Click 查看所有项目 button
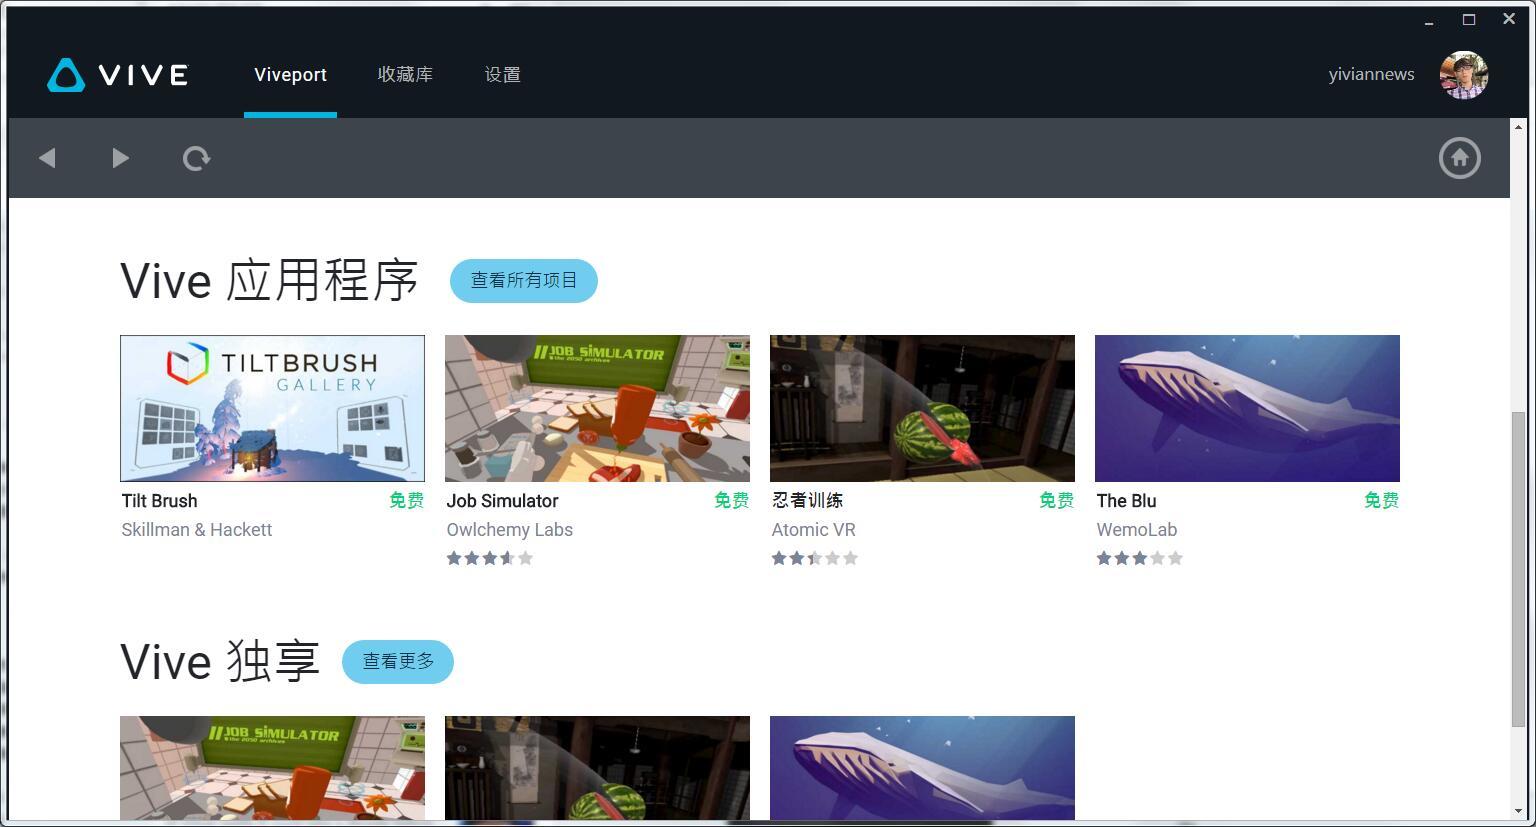1536x827 pixels. [x=524, y=281]
